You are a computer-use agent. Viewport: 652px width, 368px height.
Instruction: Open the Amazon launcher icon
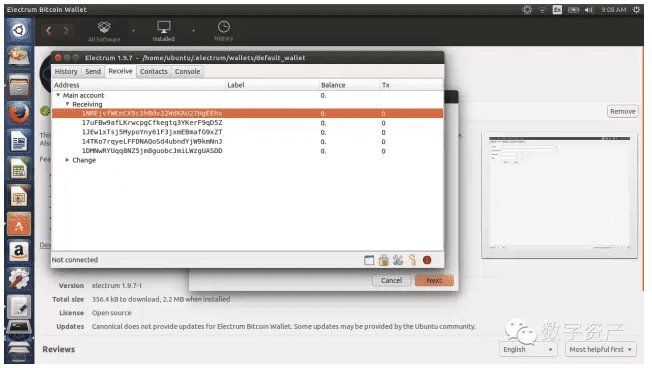click(x=19, y=252)
